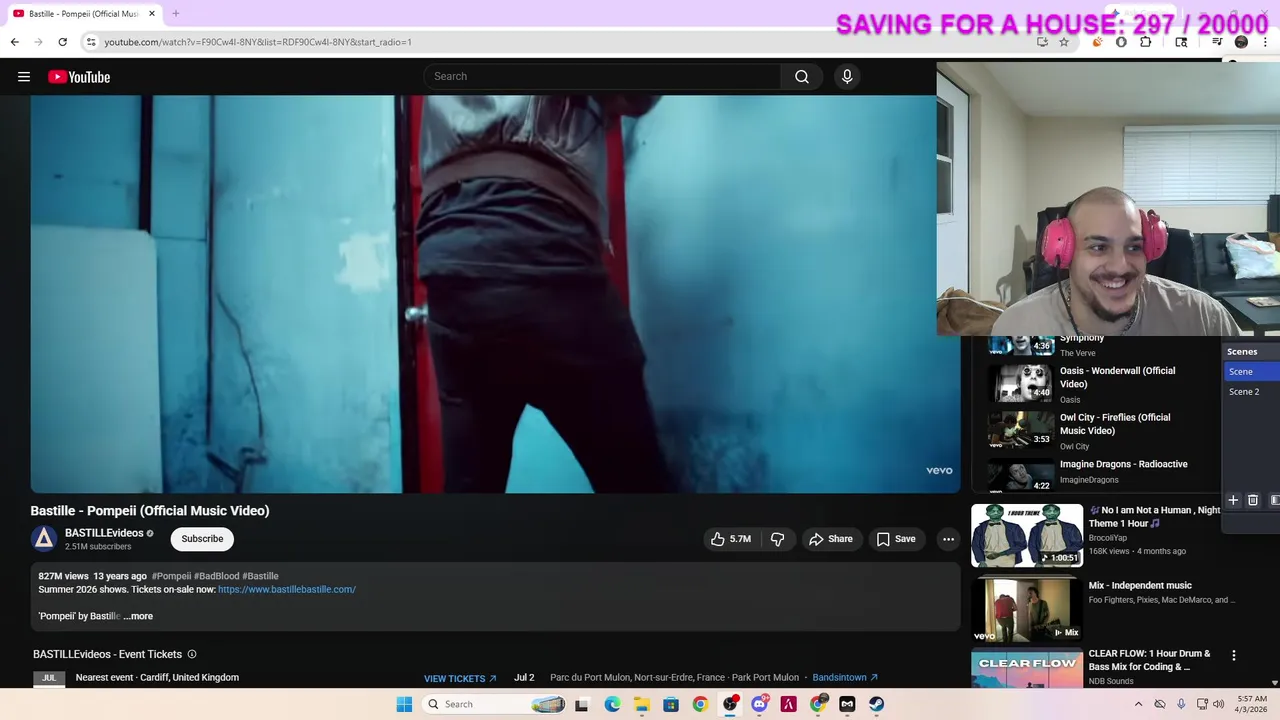Open Microsoft Edge from the taskbar

click(612, 704)
